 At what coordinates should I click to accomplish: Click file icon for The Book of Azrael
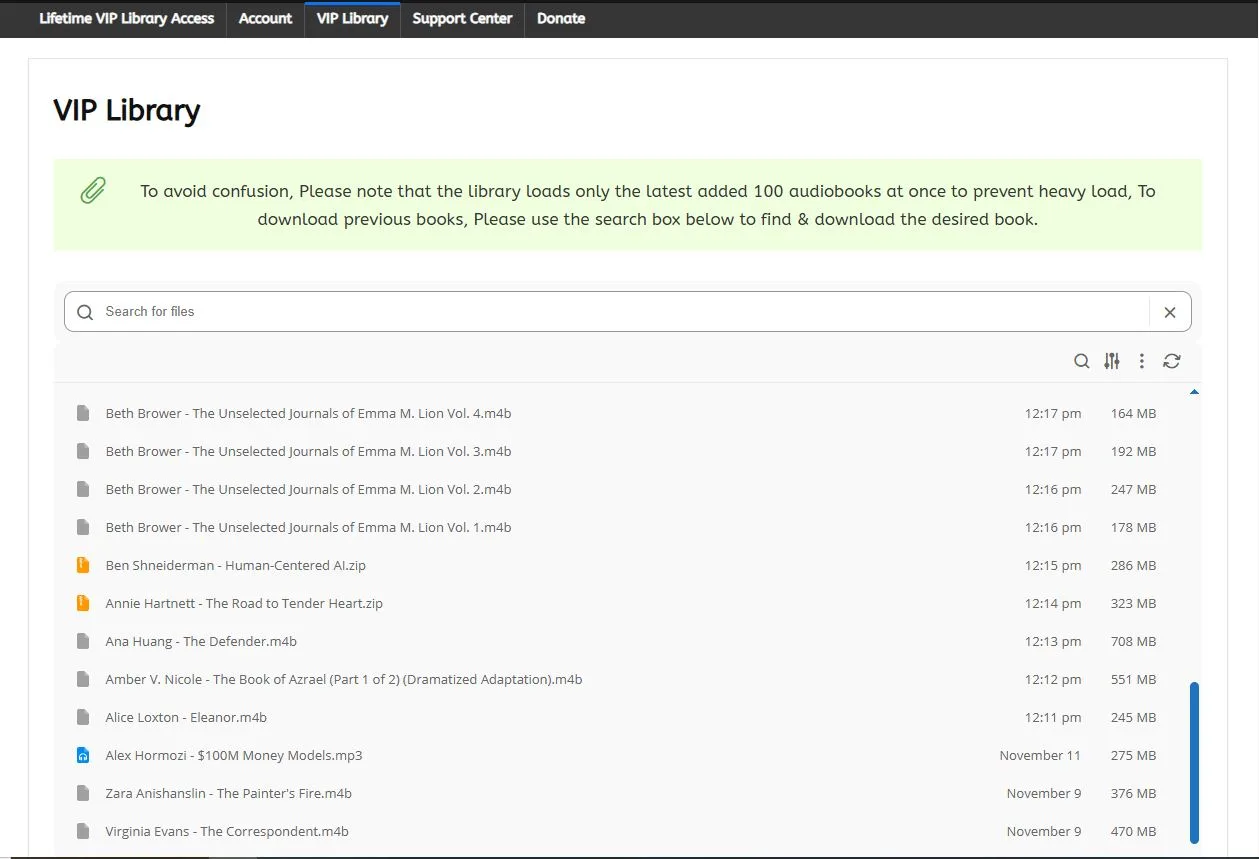(x=83, y=679)
